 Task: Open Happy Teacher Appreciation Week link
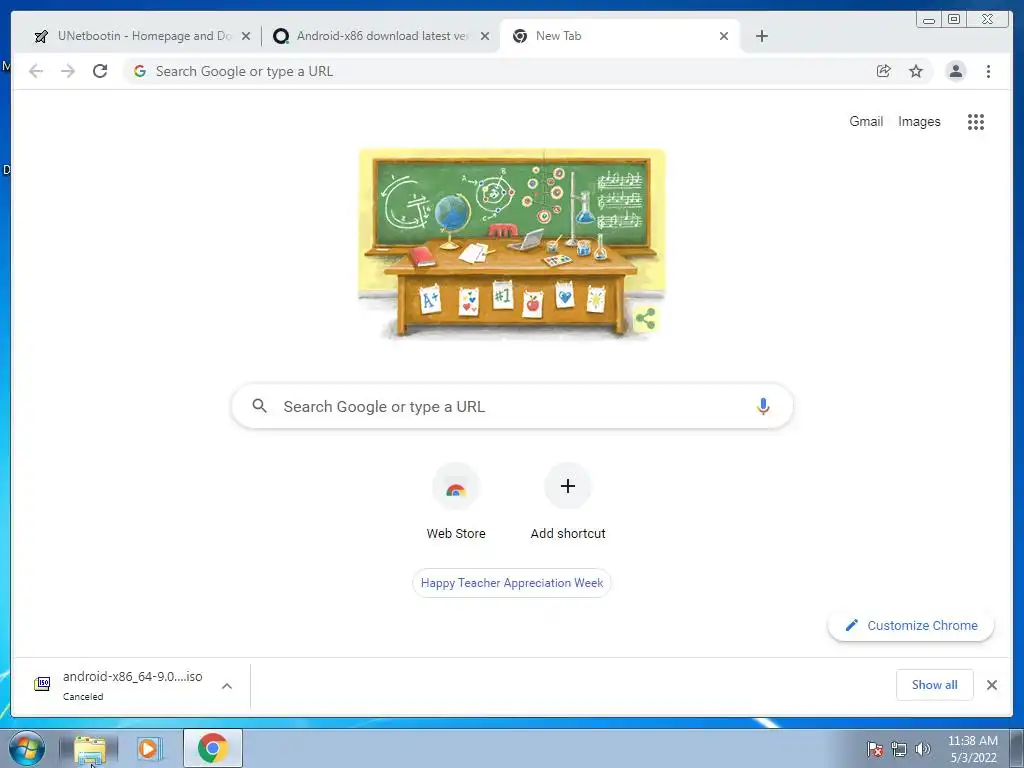(x=512, y=583)
